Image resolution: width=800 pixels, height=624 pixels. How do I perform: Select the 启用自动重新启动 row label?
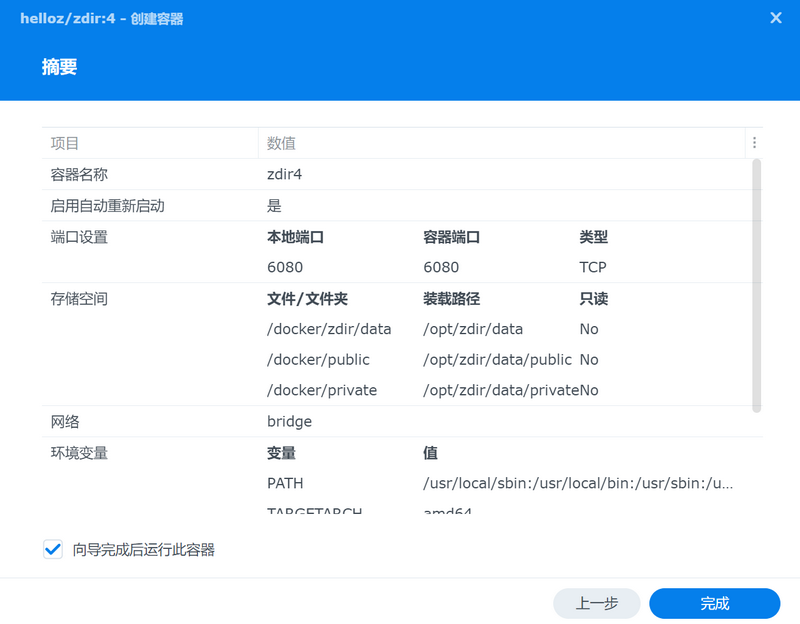pos(108,206)
